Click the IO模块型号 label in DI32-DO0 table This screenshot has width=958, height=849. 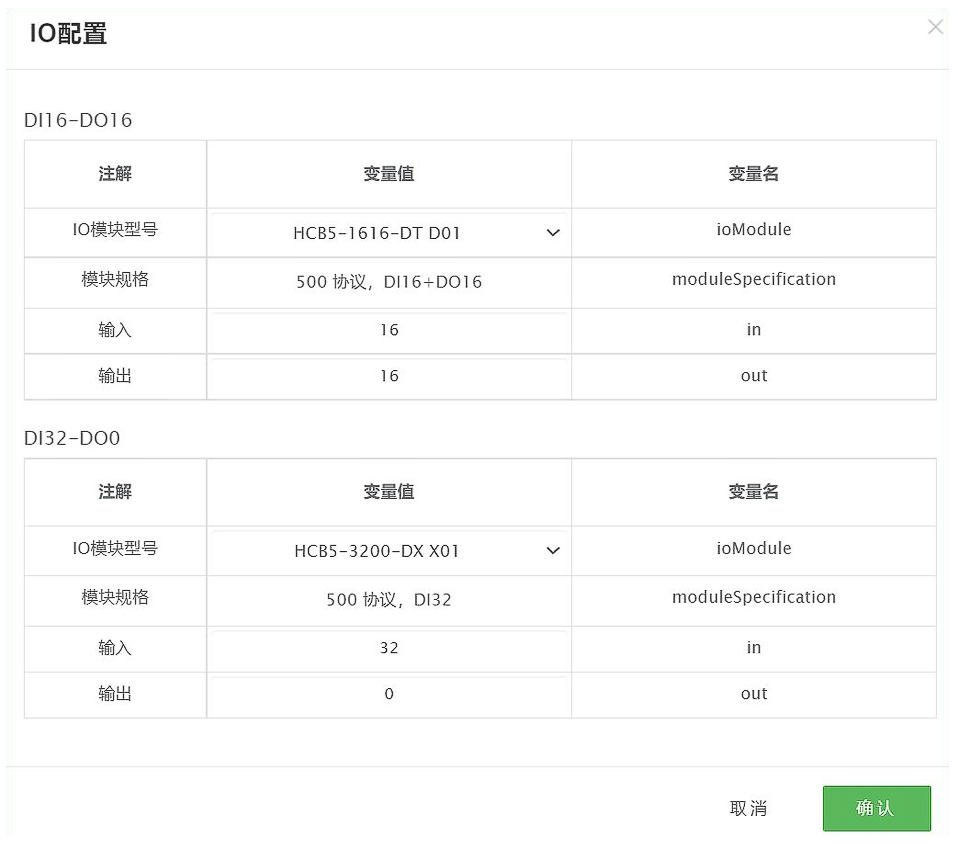(115, 548)
